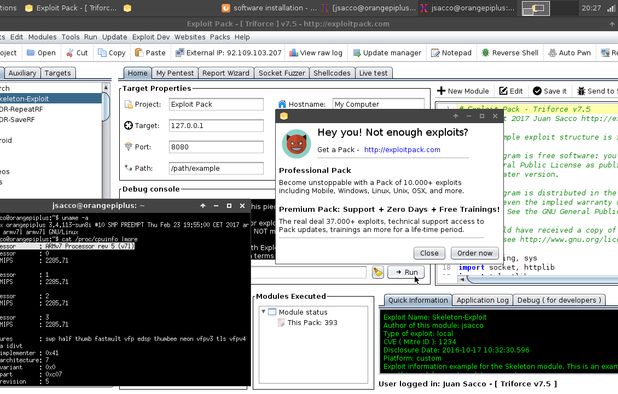618x394 pixels.
Task: Switch to the Auxiliary tab
Action: click(22, 73)
